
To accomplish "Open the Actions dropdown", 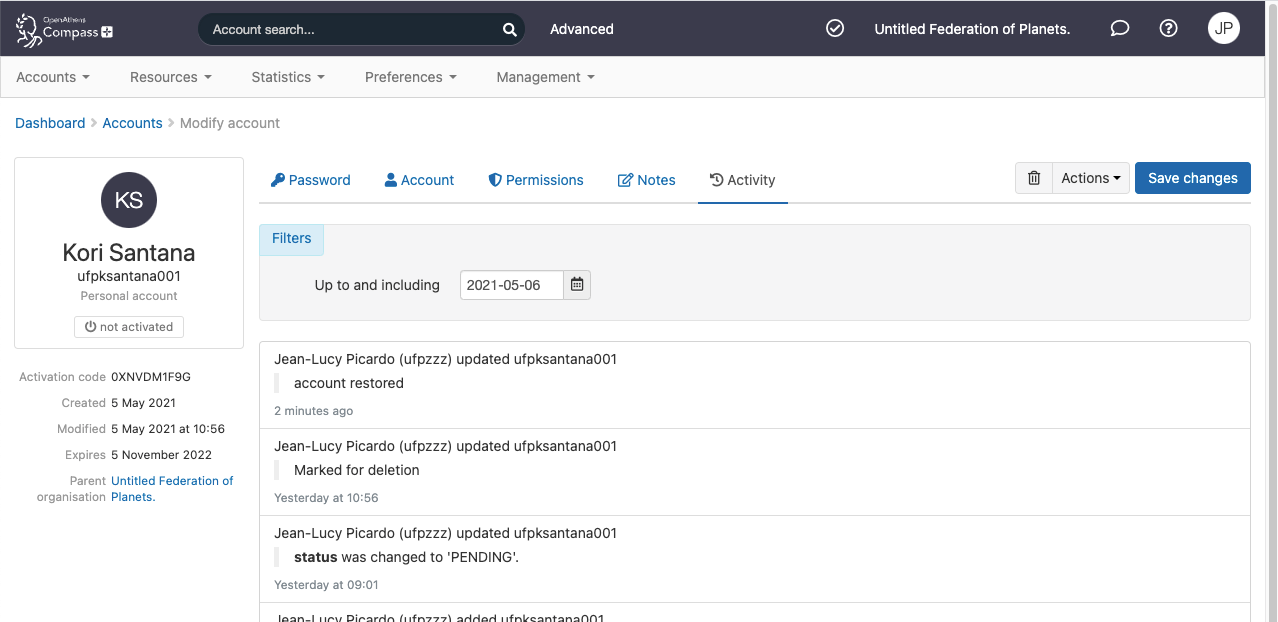I will click(x=1089, y=178).
